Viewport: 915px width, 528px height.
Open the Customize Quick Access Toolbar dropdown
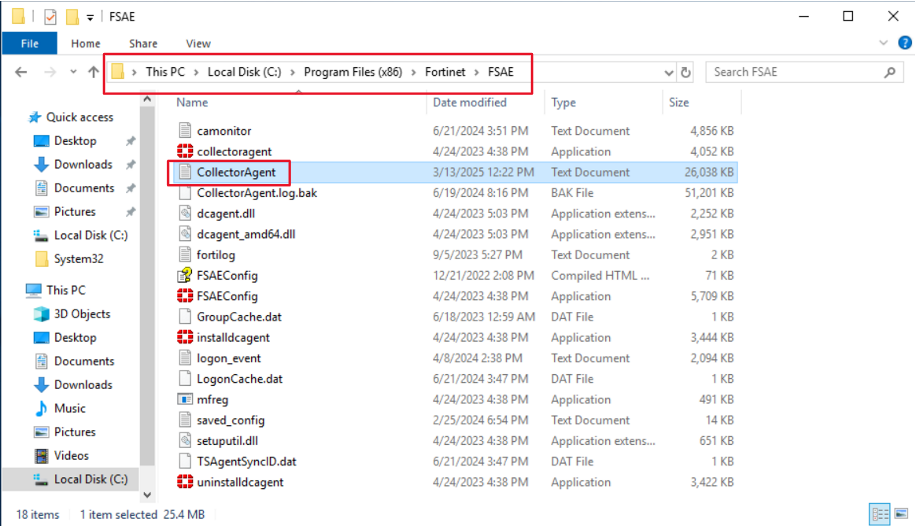click(90, 18)
